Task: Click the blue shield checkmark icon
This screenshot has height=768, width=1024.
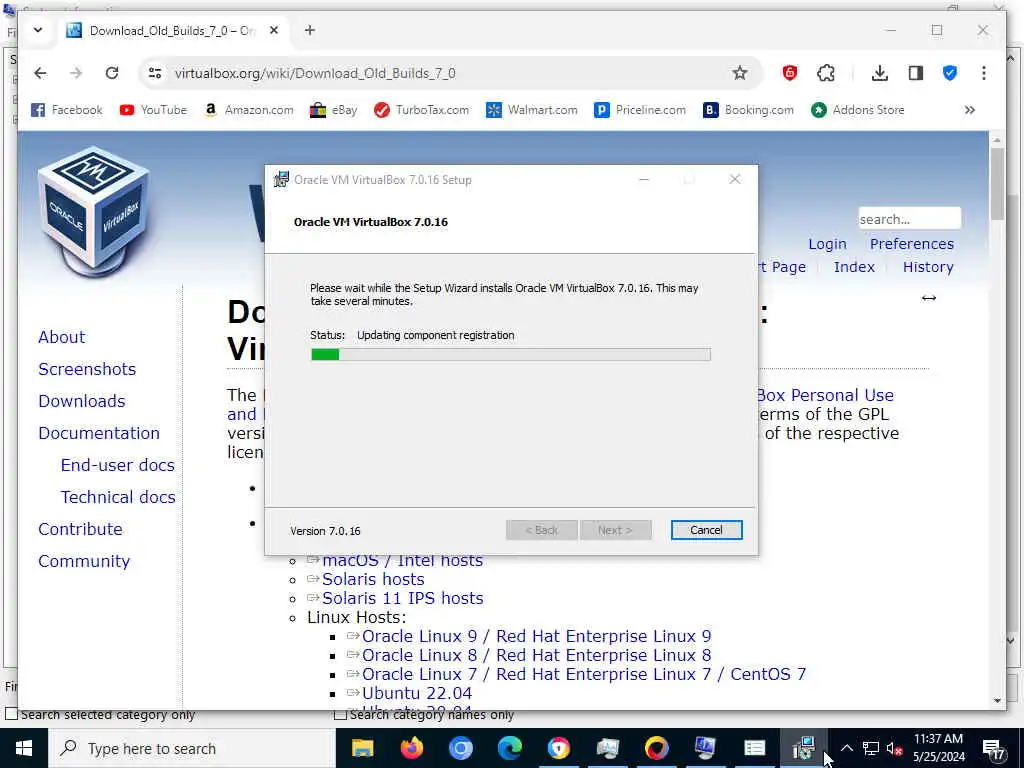Action: tap(950, 73)
